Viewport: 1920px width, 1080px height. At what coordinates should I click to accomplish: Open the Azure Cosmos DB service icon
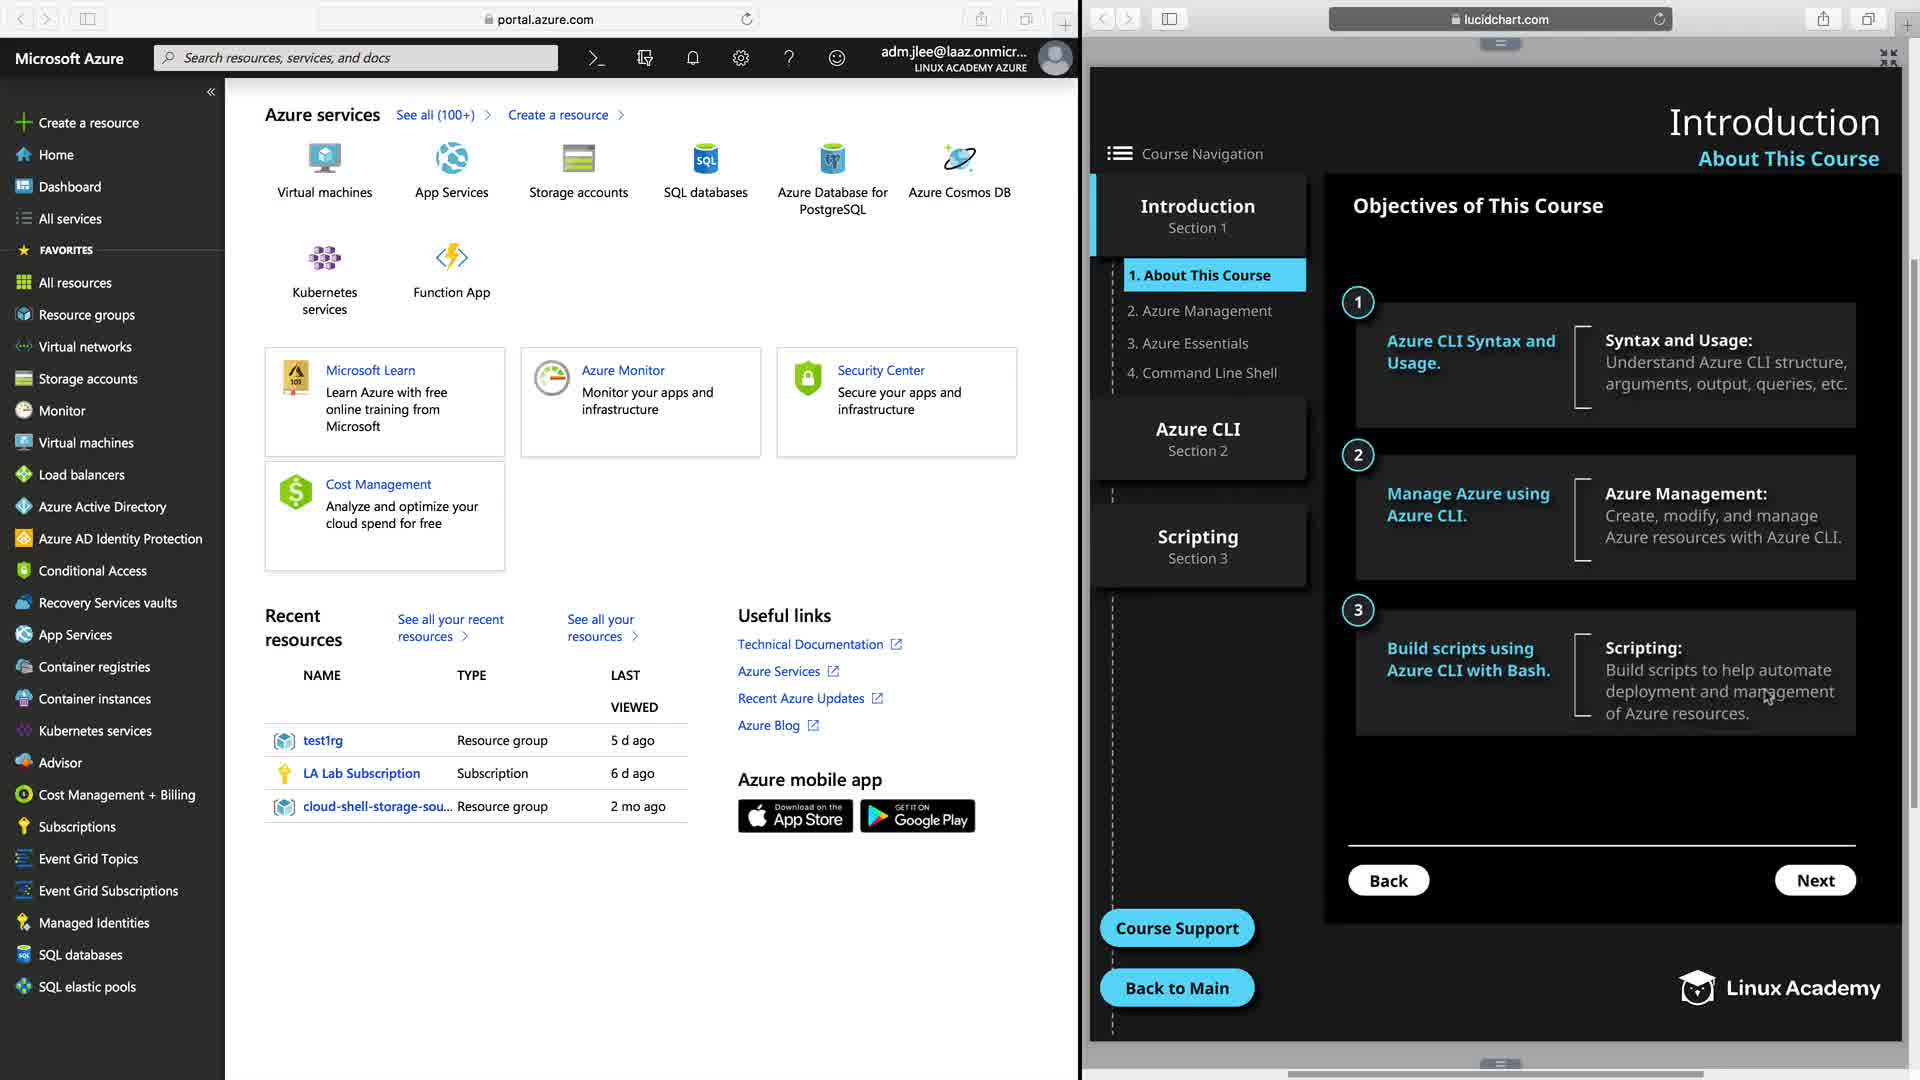959,159
